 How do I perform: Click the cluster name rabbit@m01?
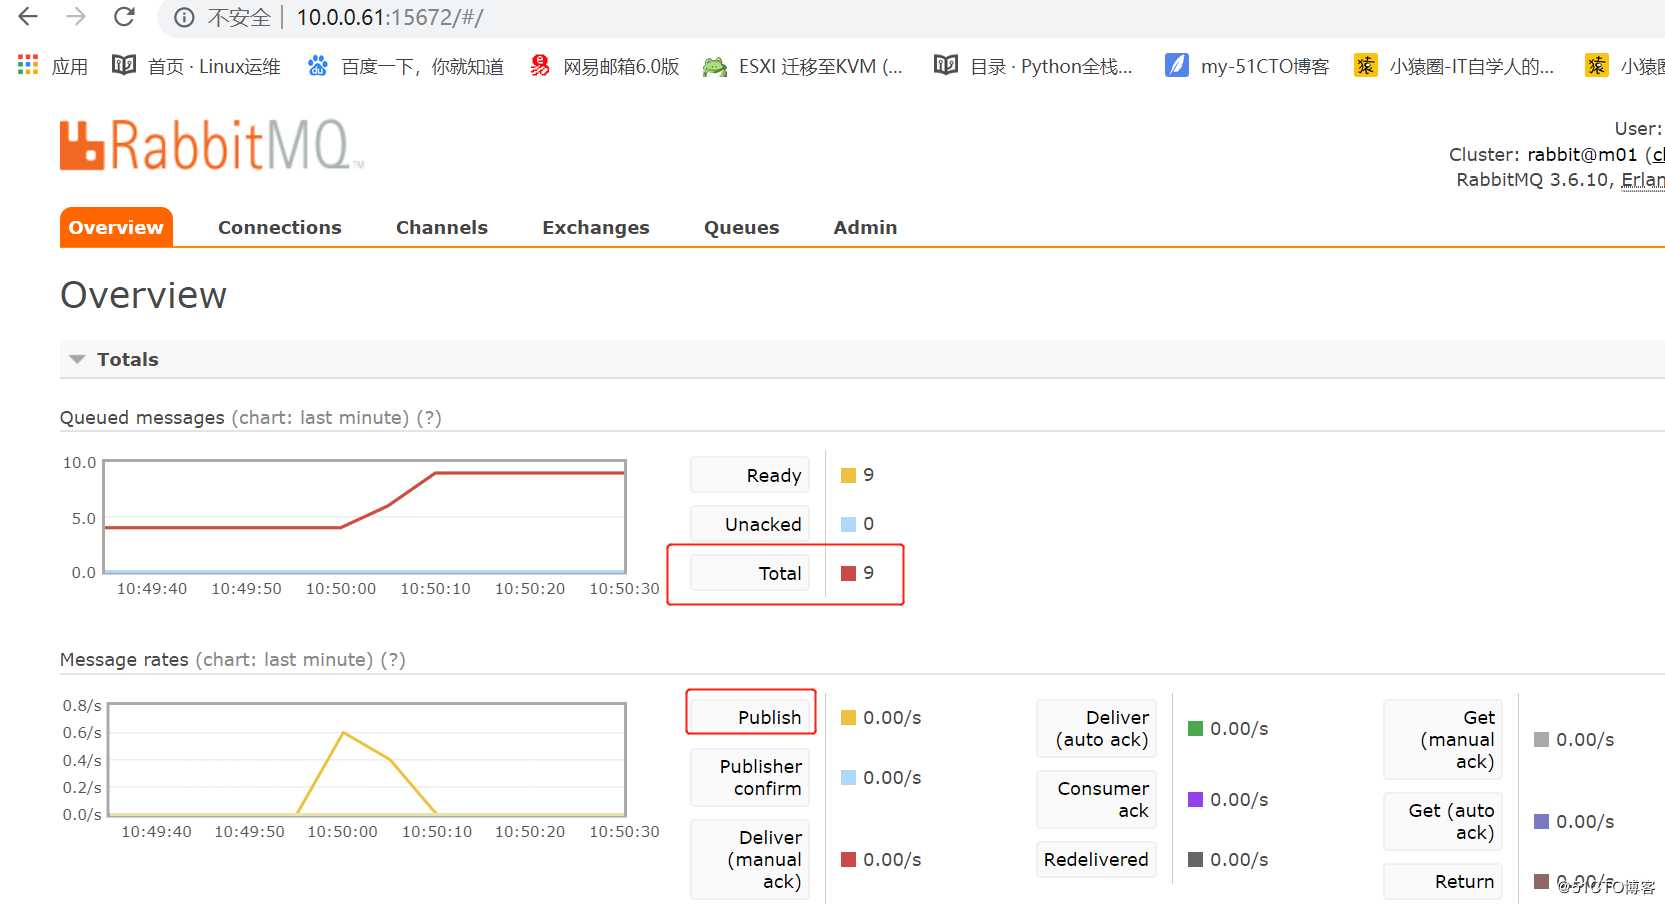(1582, 155)
